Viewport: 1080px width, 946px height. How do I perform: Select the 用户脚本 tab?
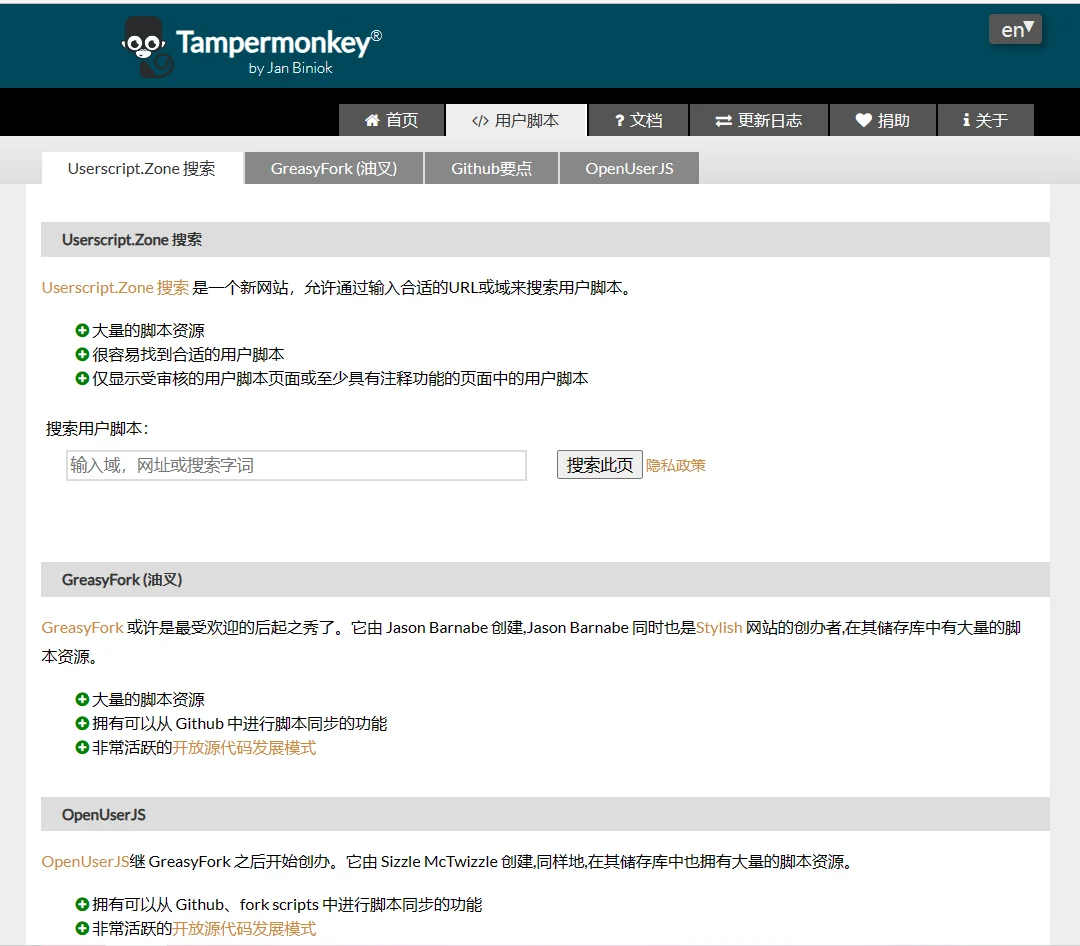pyautogui.click(x=516, y=121)
